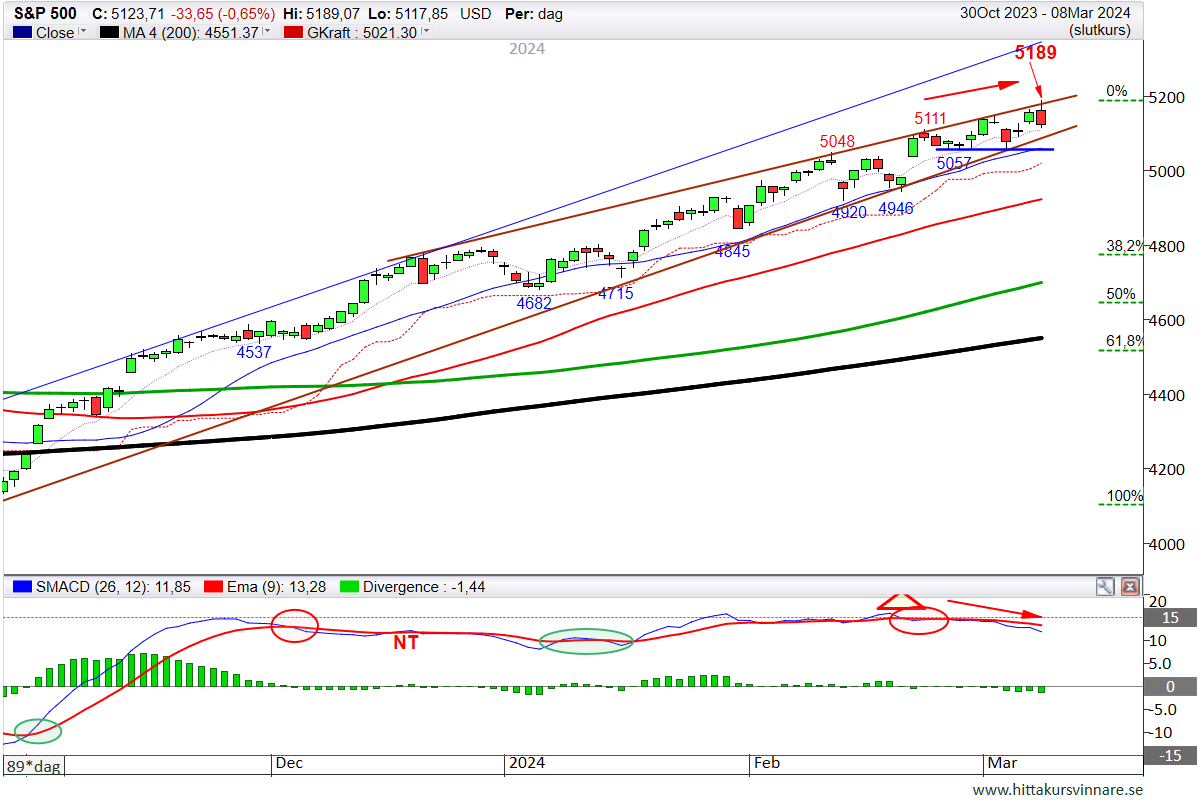Click the Feb label on time axis
Screen dimensions: 1200x800
pyautogui.click(x=766, y=763)
